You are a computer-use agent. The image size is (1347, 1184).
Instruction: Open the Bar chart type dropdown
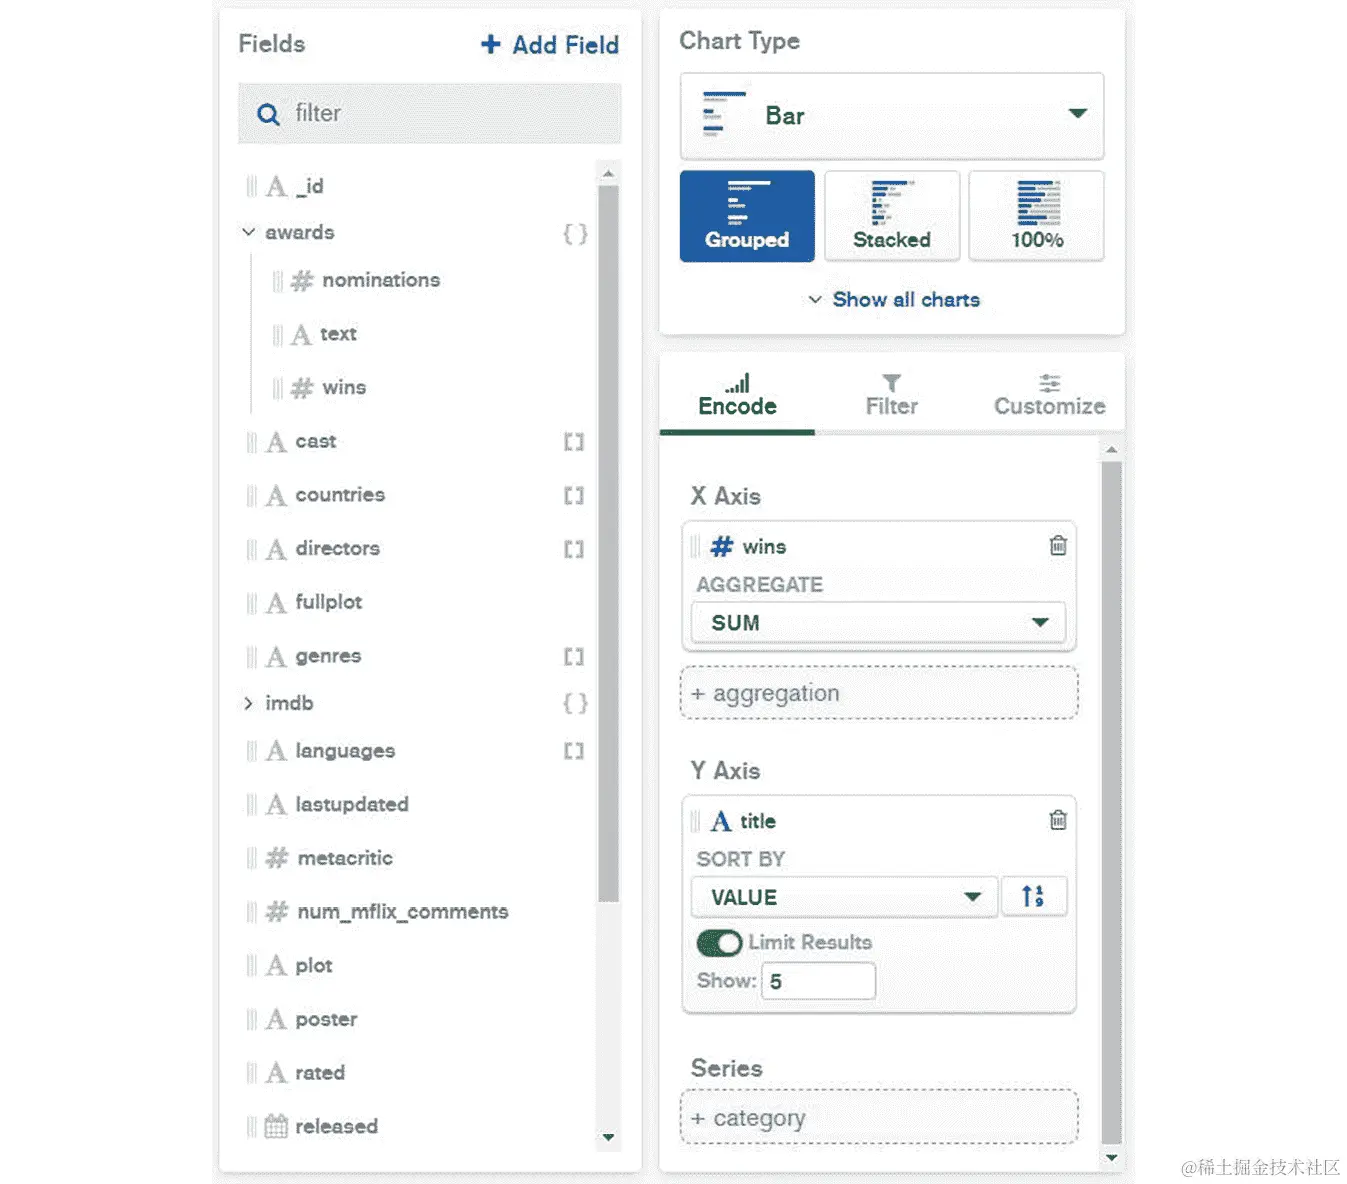tap(892, 116)
